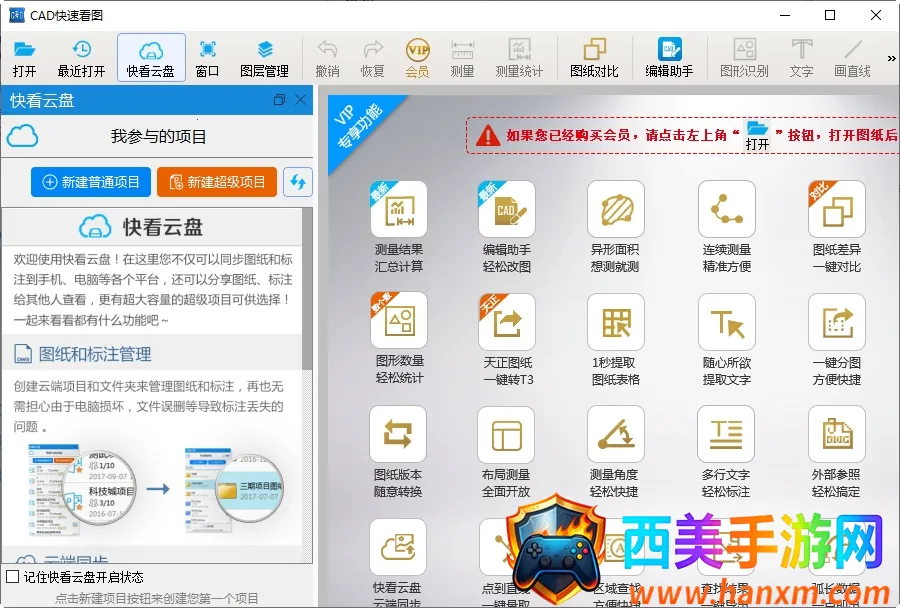Enable 记住快看云盘开启状态 checkbox
This screenshot has width=900, height=608.
click(x=13, y=577)
